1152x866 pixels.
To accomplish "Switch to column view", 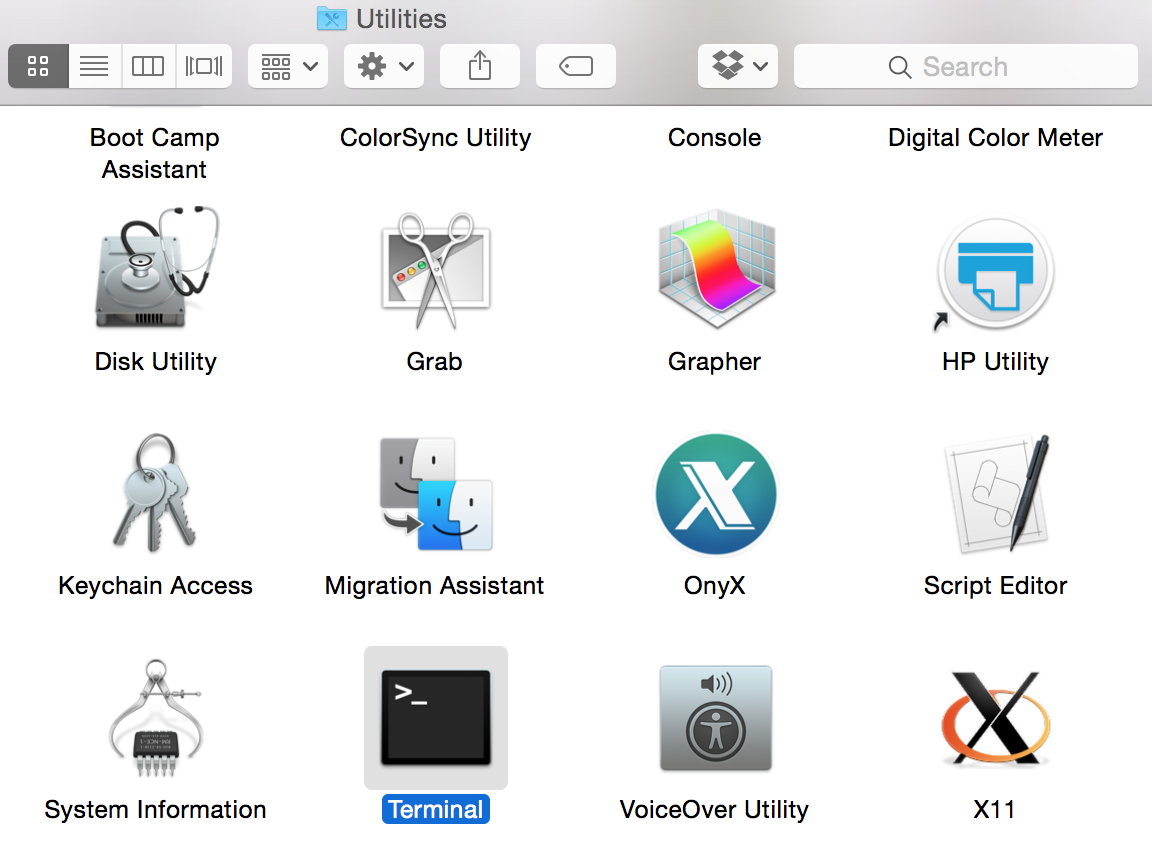I will tap(148, 66).
